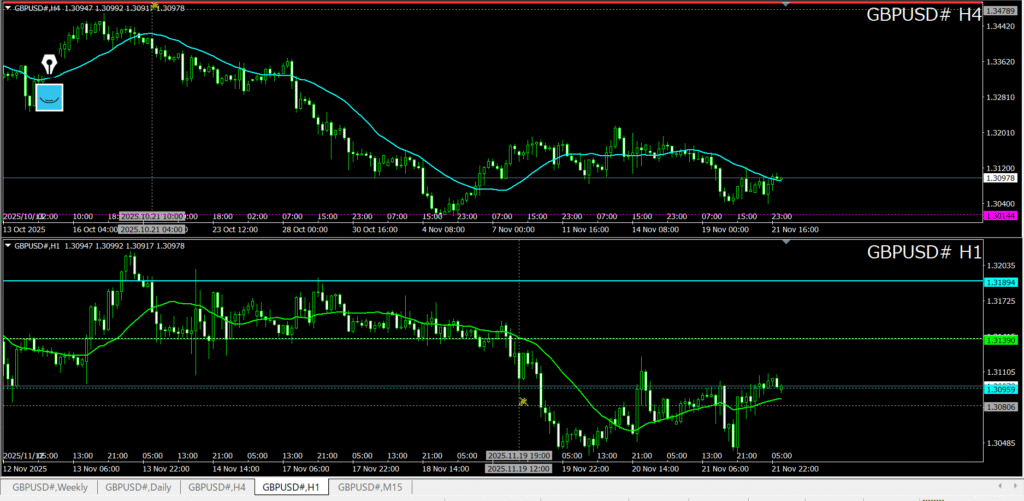Image resolution: width=1024 pixels, height=501 pixels.
Task: Click the yellow star marker atop H4 chart
Action: coord(153,6)
